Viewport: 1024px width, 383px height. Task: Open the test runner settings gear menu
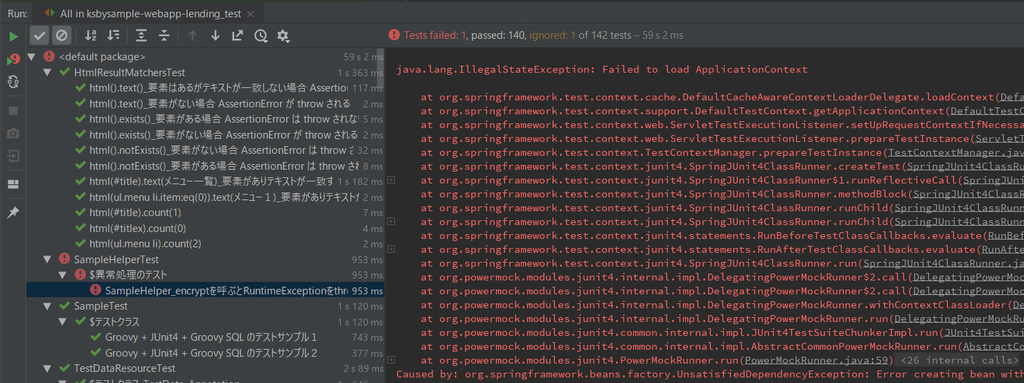[x=283, y=36]
